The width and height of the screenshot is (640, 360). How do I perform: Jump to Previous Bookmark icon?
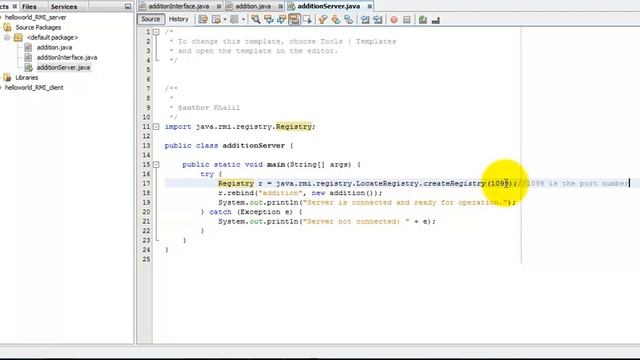point(323,20)
